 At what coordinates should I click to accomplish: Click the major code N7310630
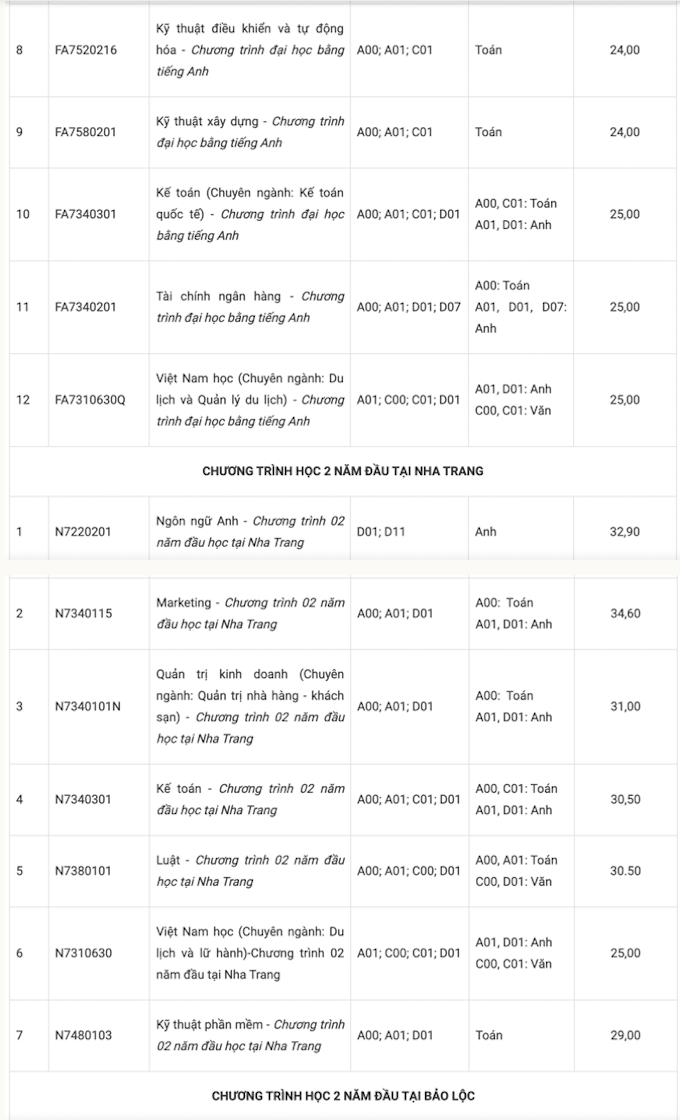click(x=83, y=953)
